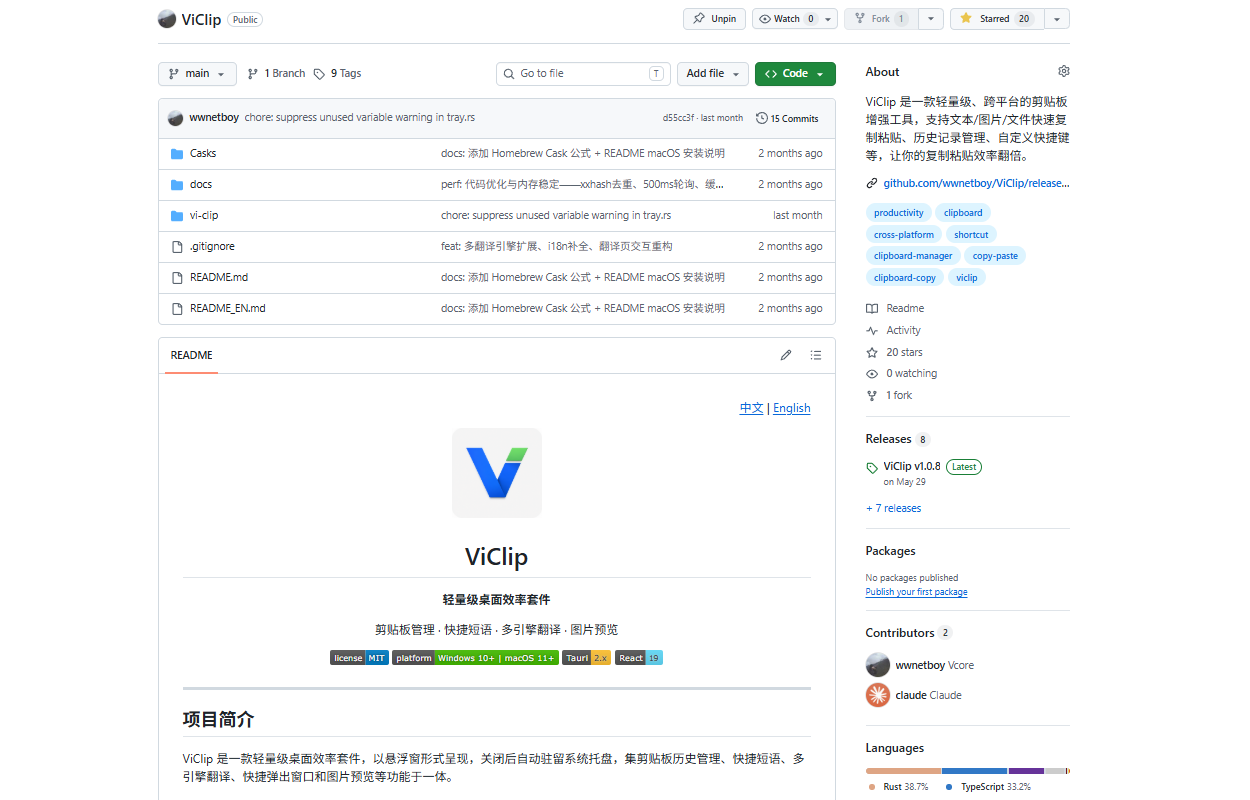Viewport: 1250px width, 800px height.
Task: Unpin the repository with Unpin button
Action: pos(714,19)
